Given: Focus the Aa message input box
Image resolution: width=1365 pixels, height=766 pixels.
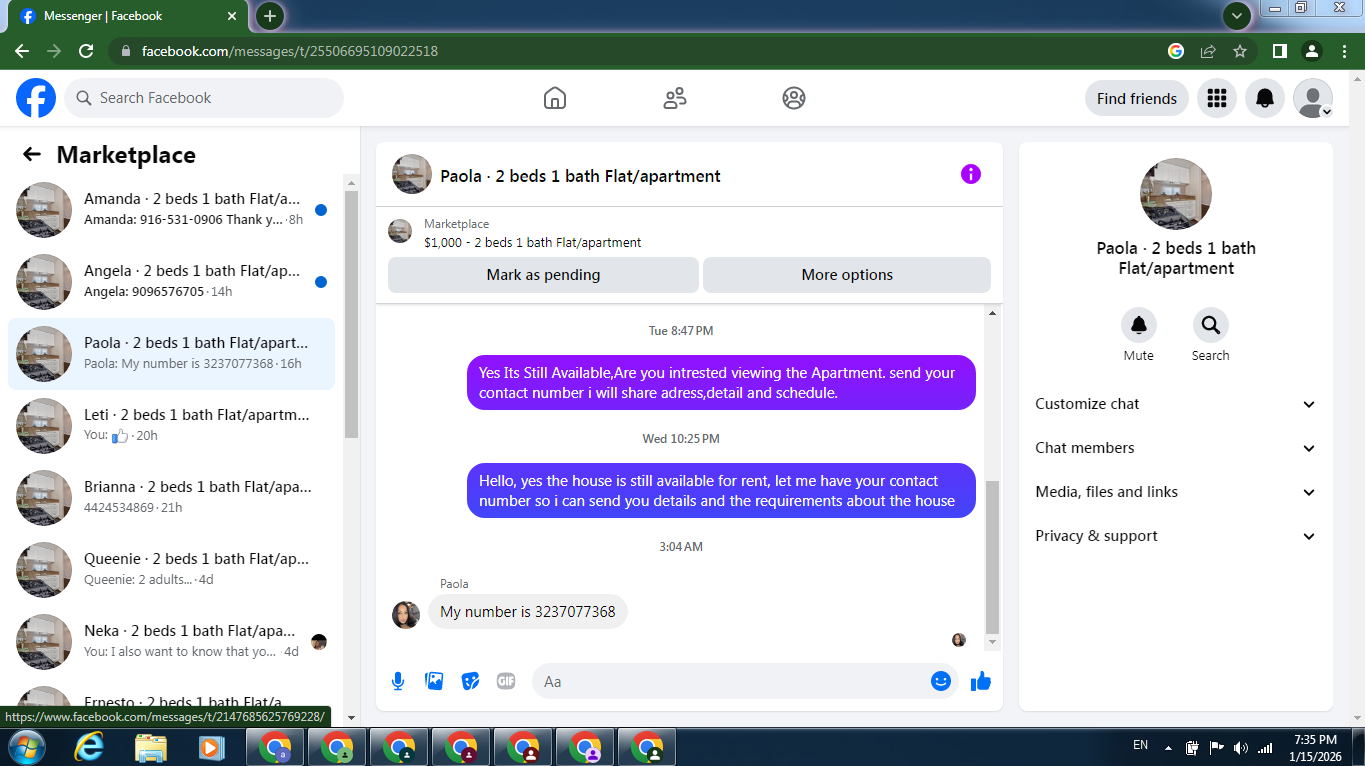Looking at the screenshot, I should pyautogui.click(x=732, y=681).
